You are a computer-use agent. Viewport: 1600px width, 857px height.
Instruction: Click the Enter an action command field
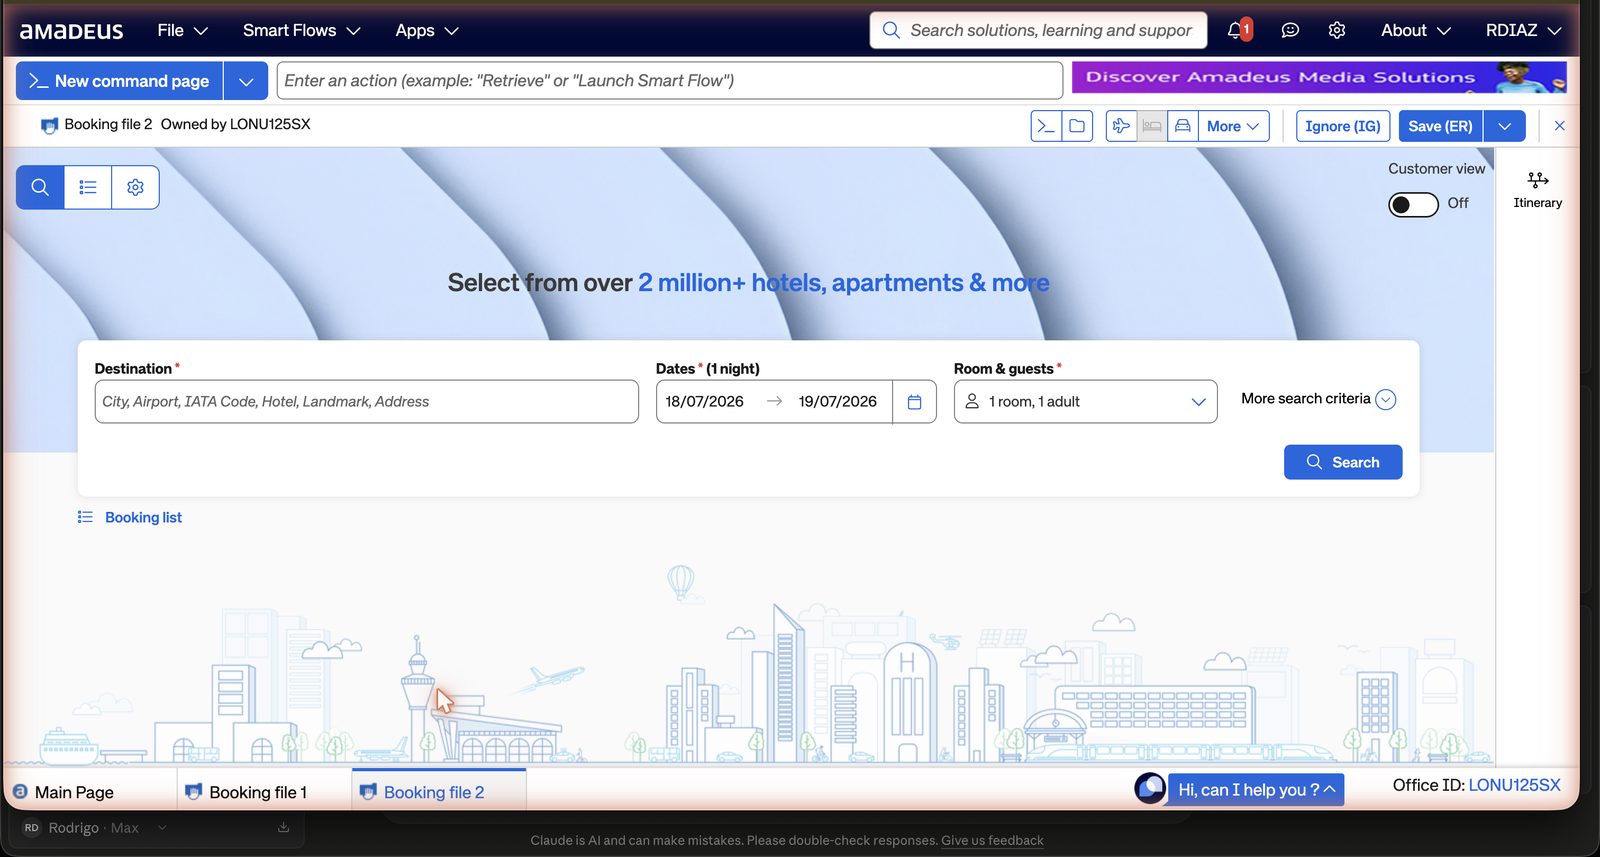669,81
